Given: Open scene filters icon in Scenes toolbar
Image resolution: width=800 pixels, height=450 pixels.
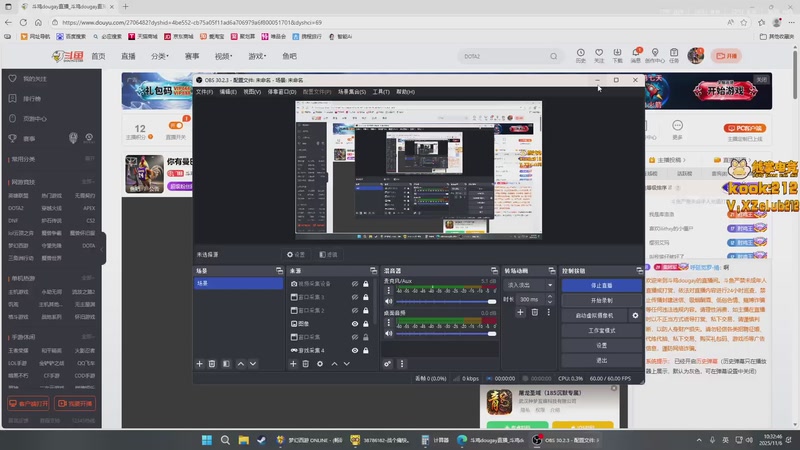Looking at the screenshot, I should pyautogui.click(x=226, y=364).
